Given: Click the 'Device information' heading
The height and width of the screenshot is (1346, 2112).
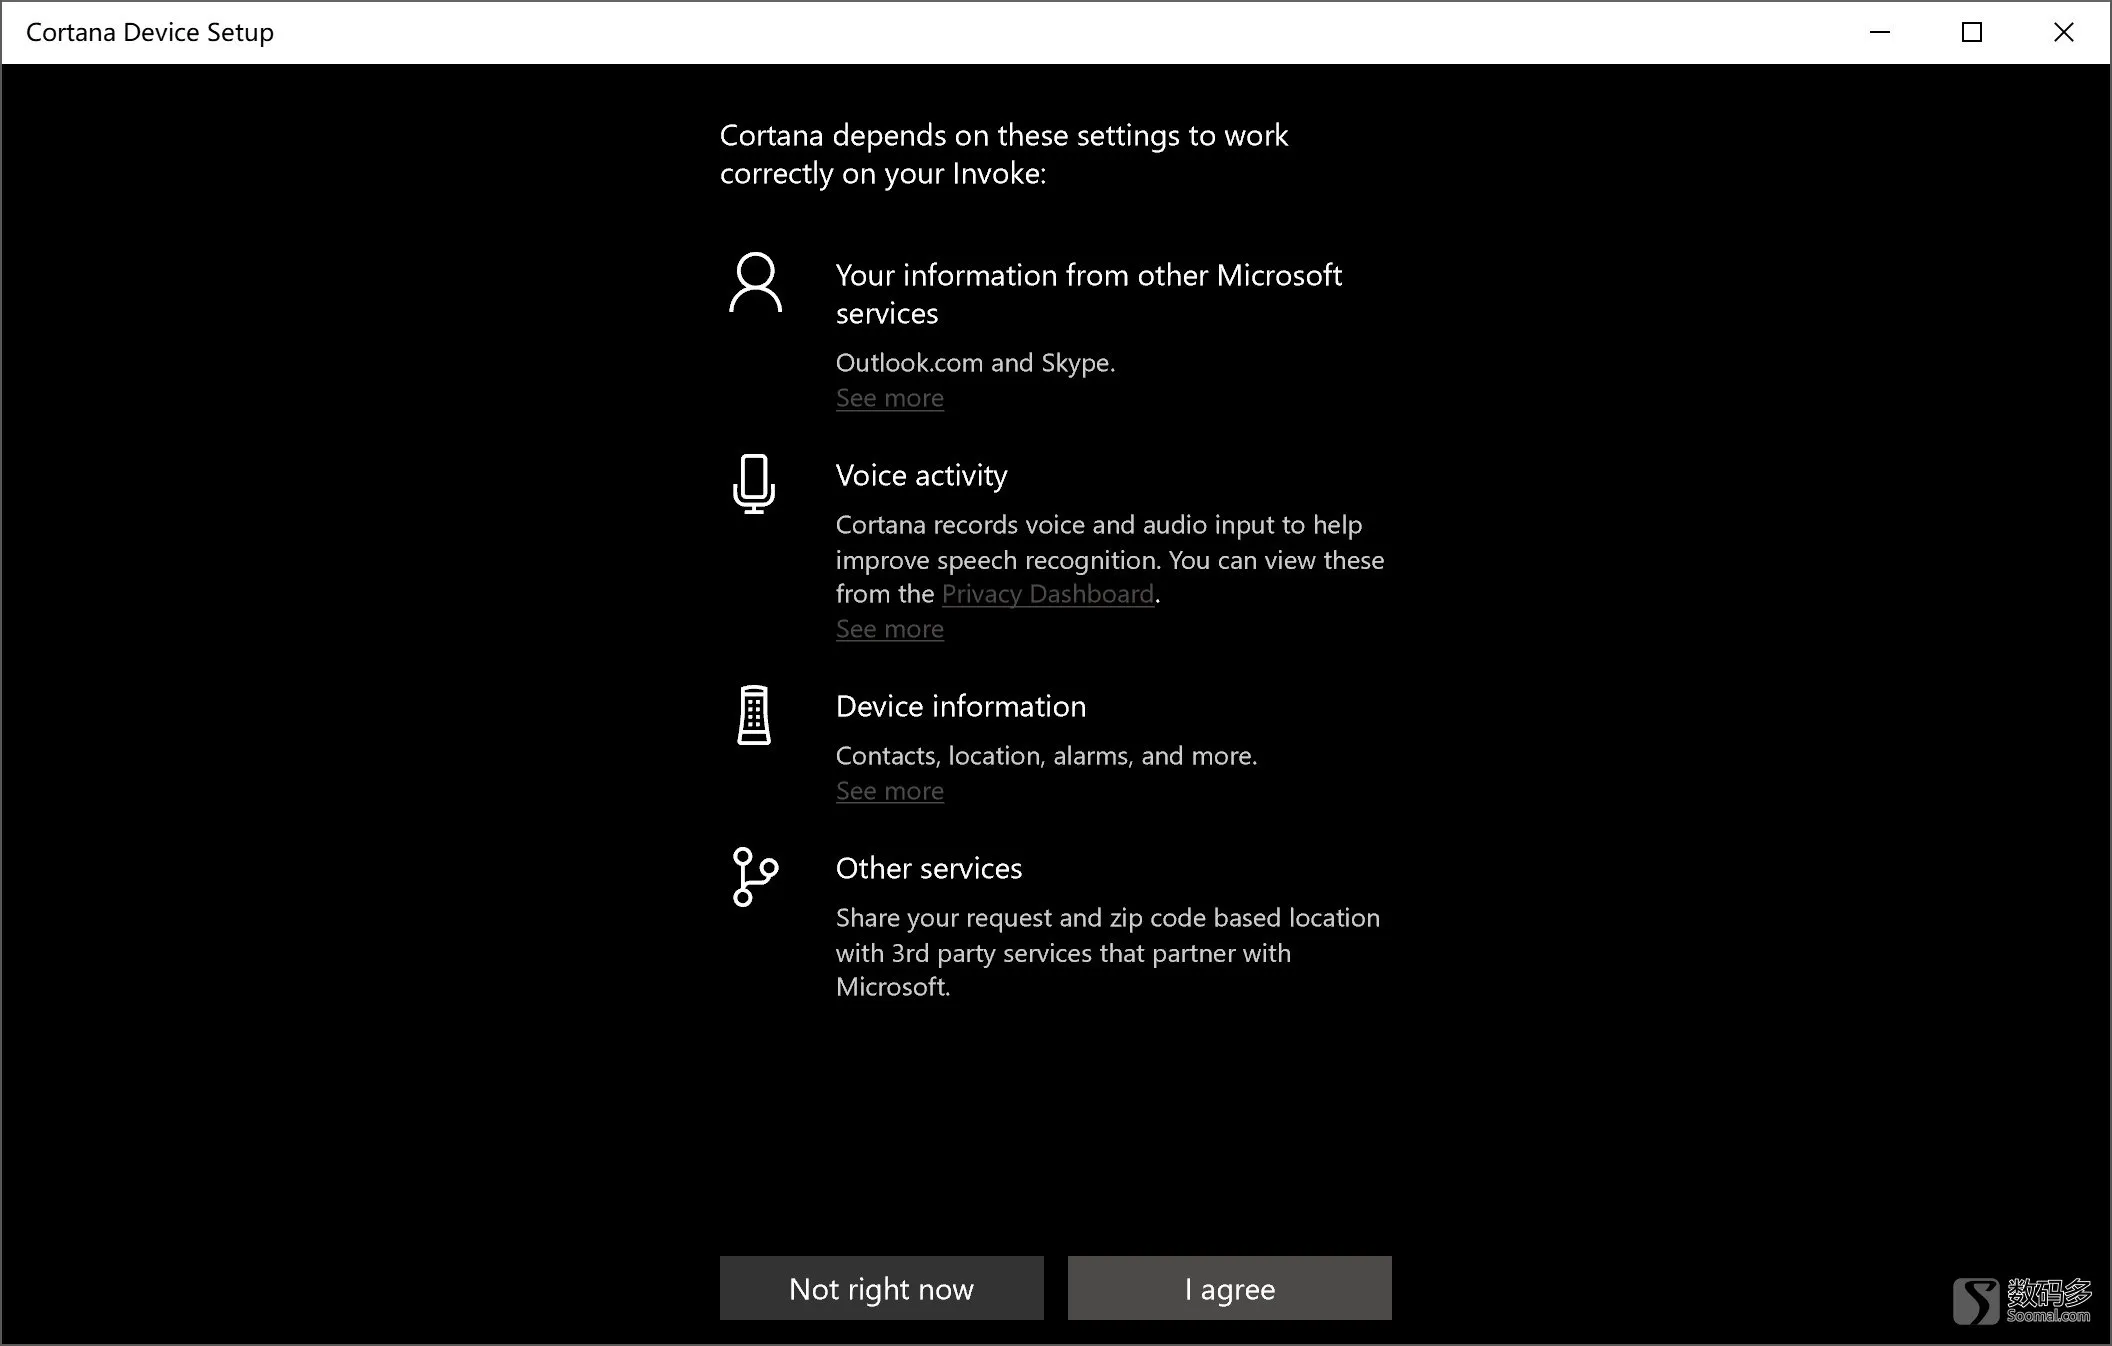Looking at the screenshot, I should tap(961, 706).
